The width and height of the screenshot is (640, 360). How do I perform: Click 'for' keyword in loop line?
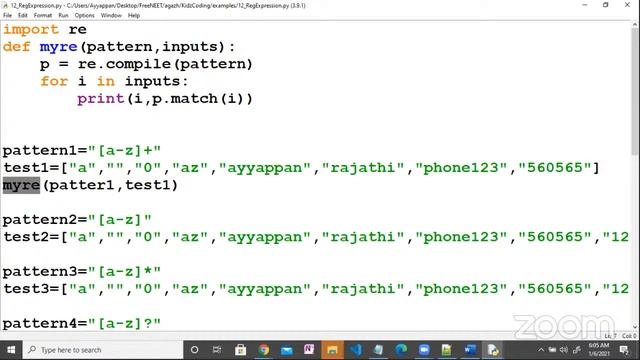54,81
